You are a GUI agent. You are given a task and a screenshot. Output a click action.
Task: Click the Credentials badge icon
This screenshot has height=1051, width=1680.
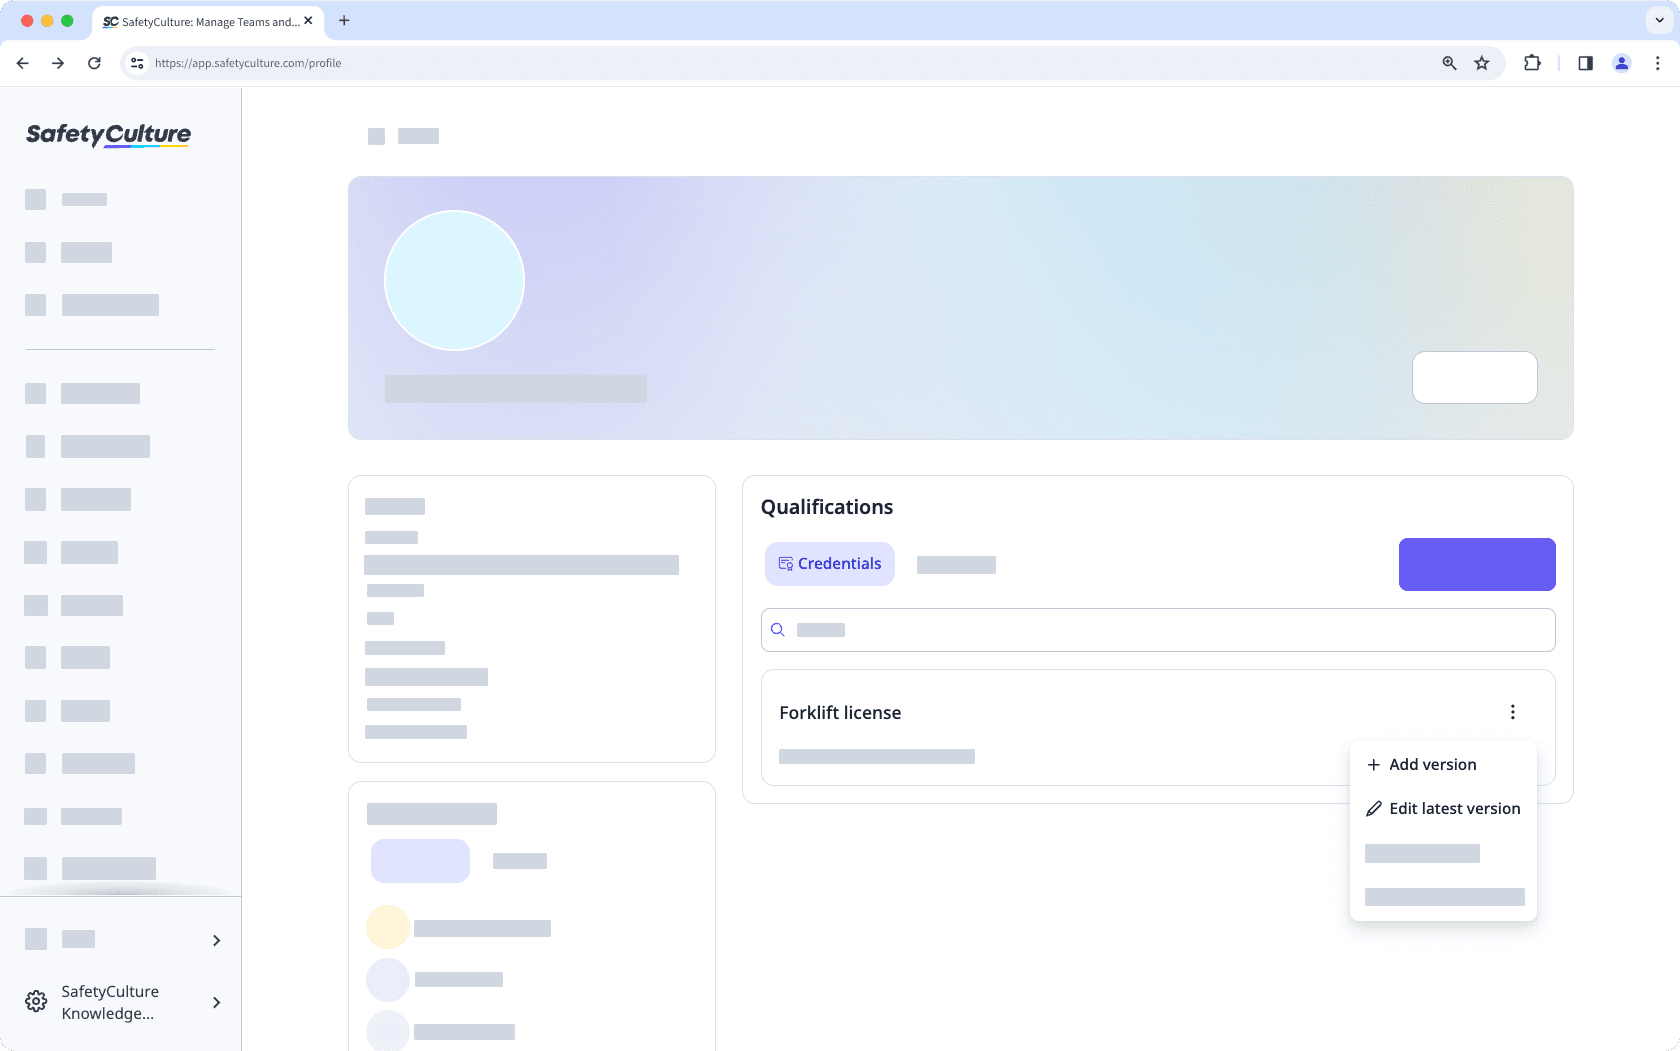786,563
